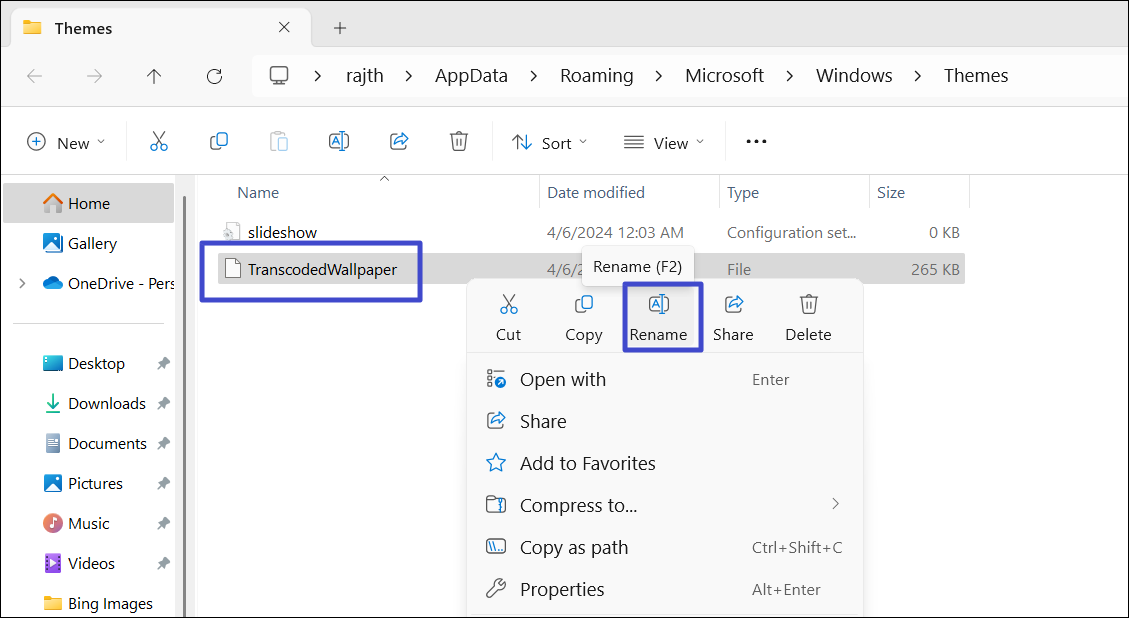Select Open with in the context menu
The image size is (1129, 618).
[x=665, y=380]
